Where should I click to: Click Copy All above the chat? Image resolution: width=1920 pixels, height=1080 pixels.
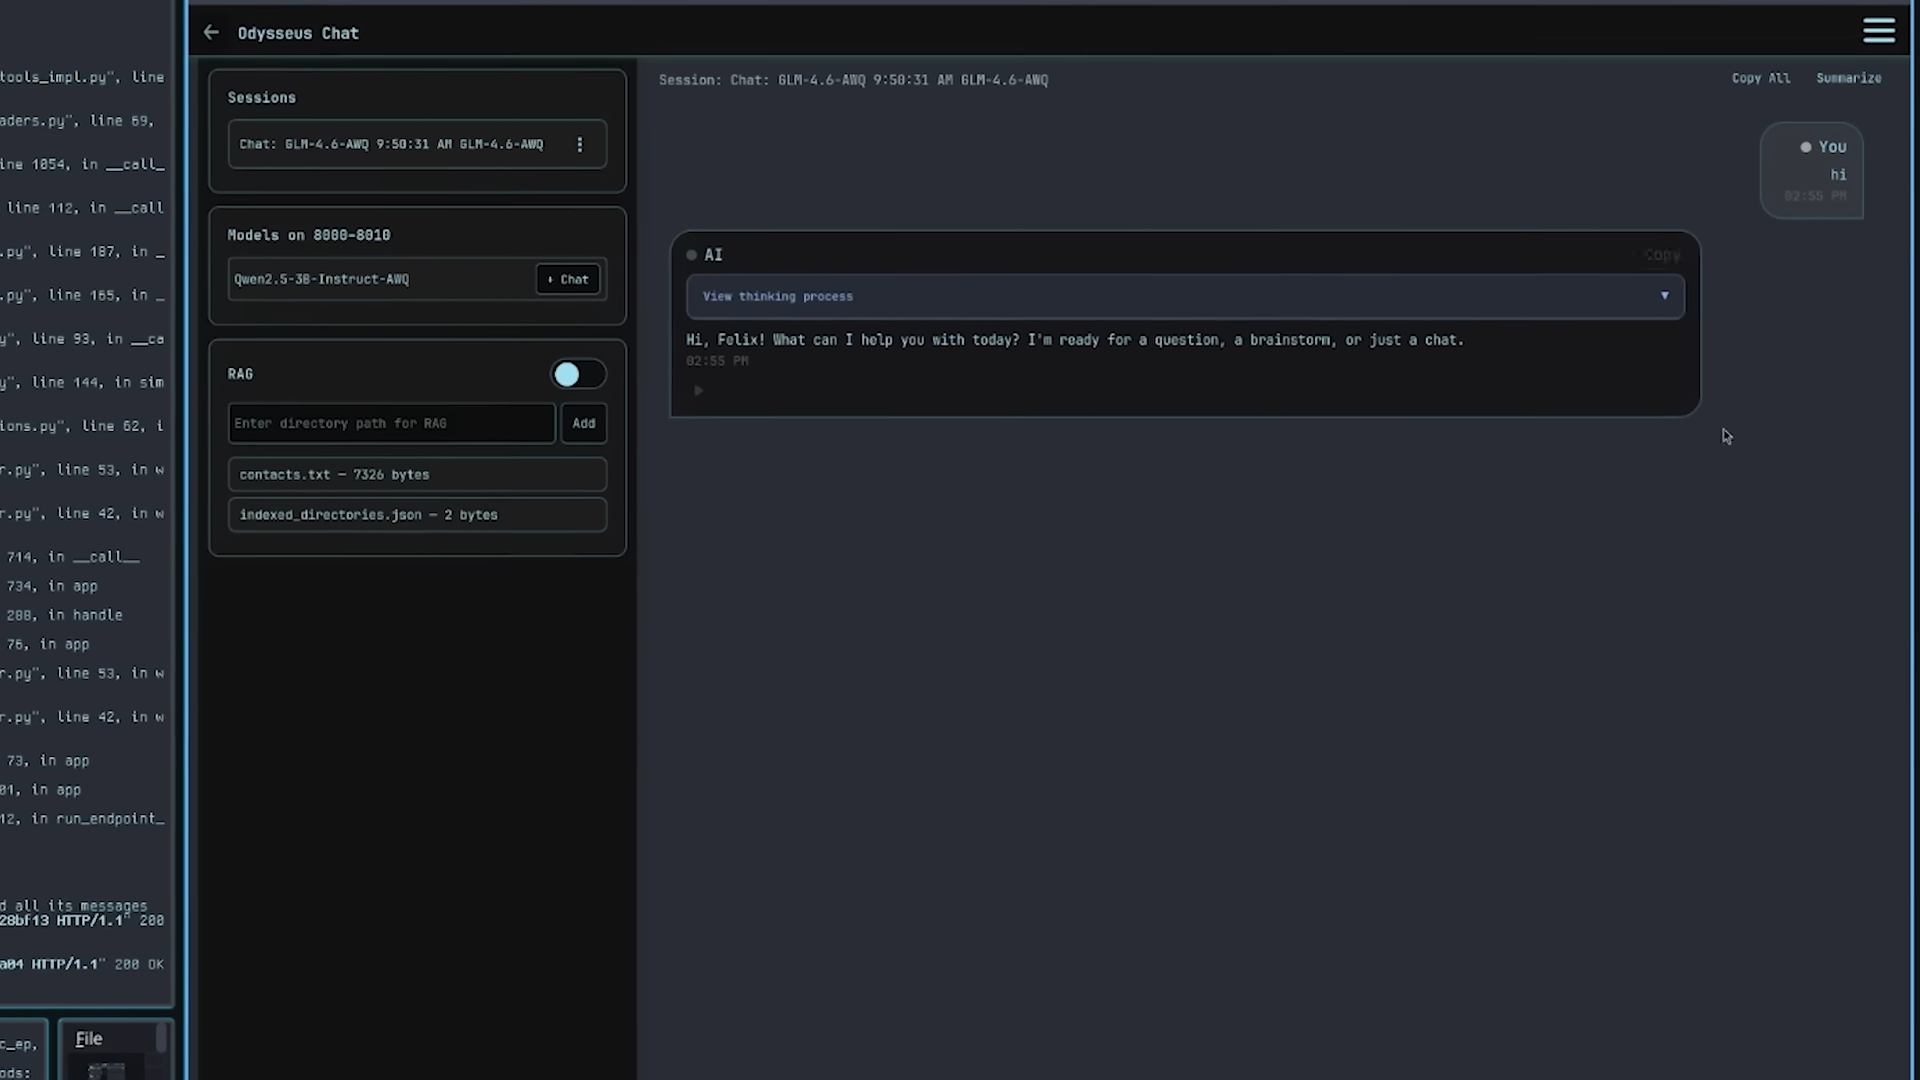point(1761,78)
